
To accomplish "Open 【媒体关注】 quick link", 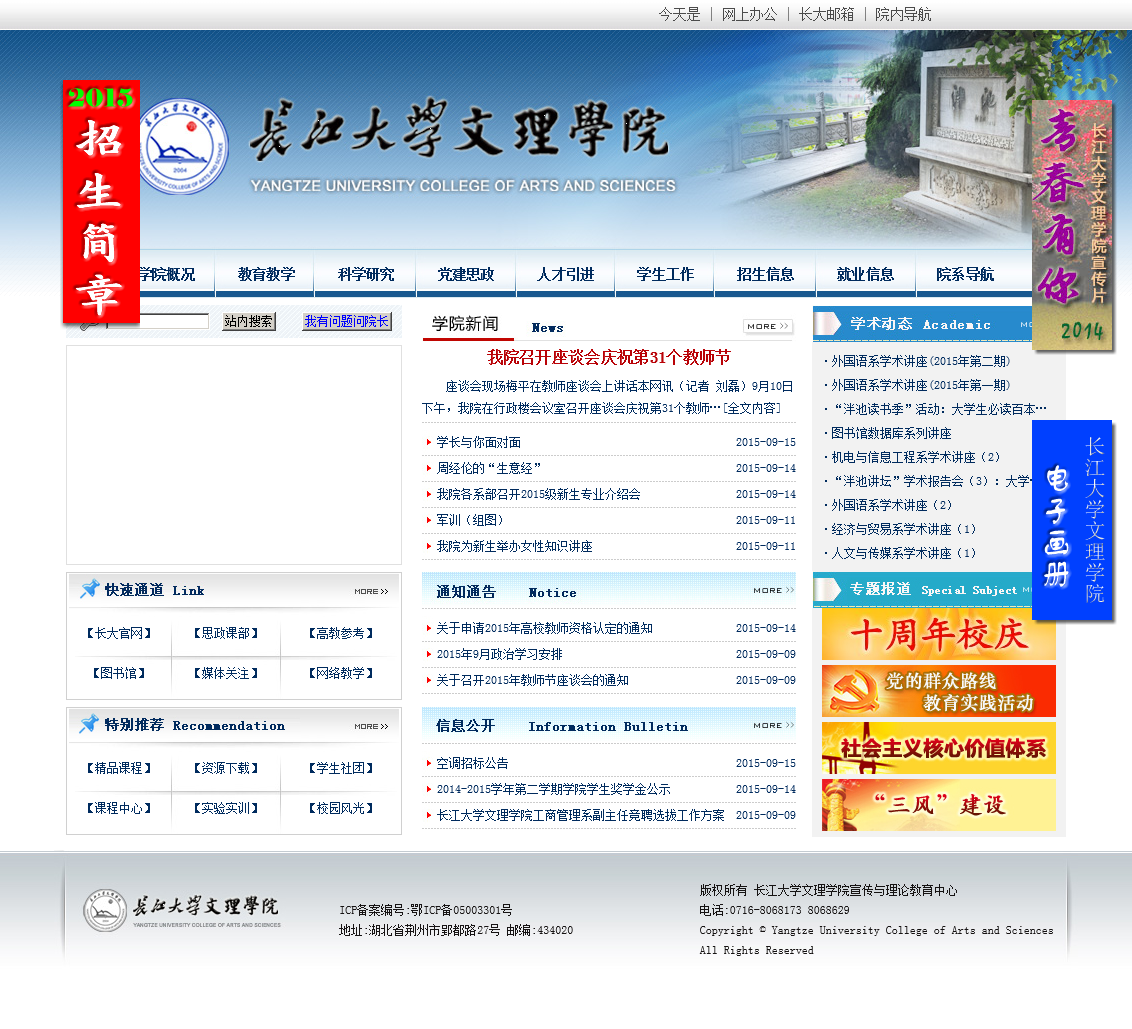I will [226, 673].
